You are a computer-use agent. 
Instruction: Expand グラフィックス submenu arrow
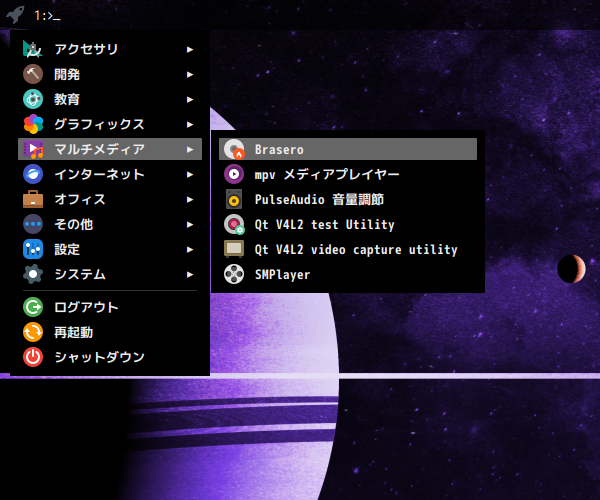pyautogui.click(x=190, y=124)
